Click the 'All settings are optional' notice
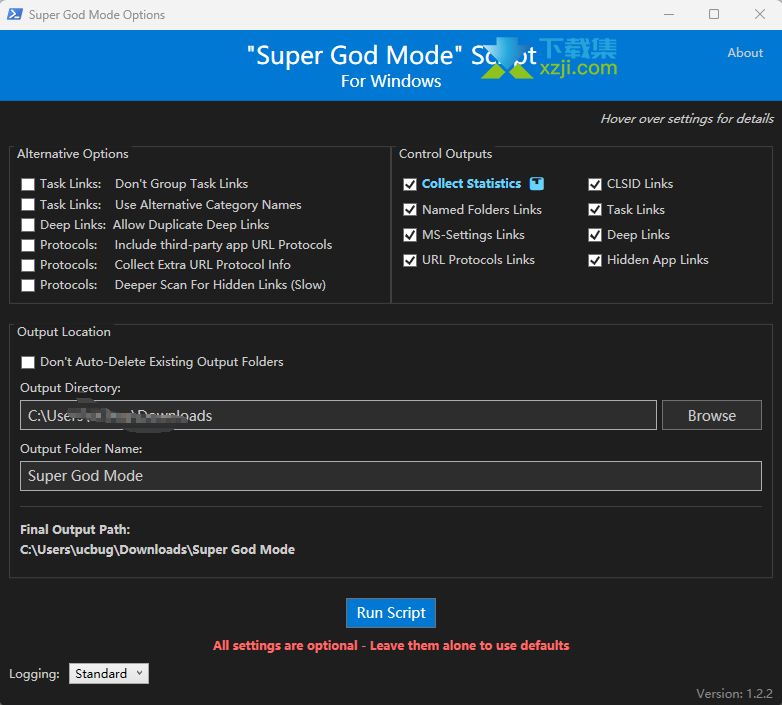Image resolution: width=782 pixels, height=705 pixels. (391, 646)
